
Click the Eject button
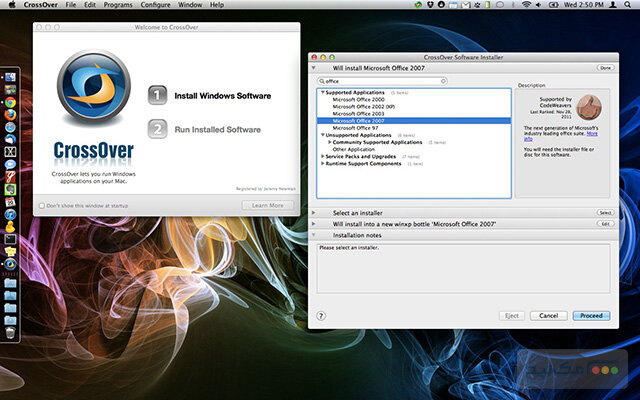[x=512, y=316]
